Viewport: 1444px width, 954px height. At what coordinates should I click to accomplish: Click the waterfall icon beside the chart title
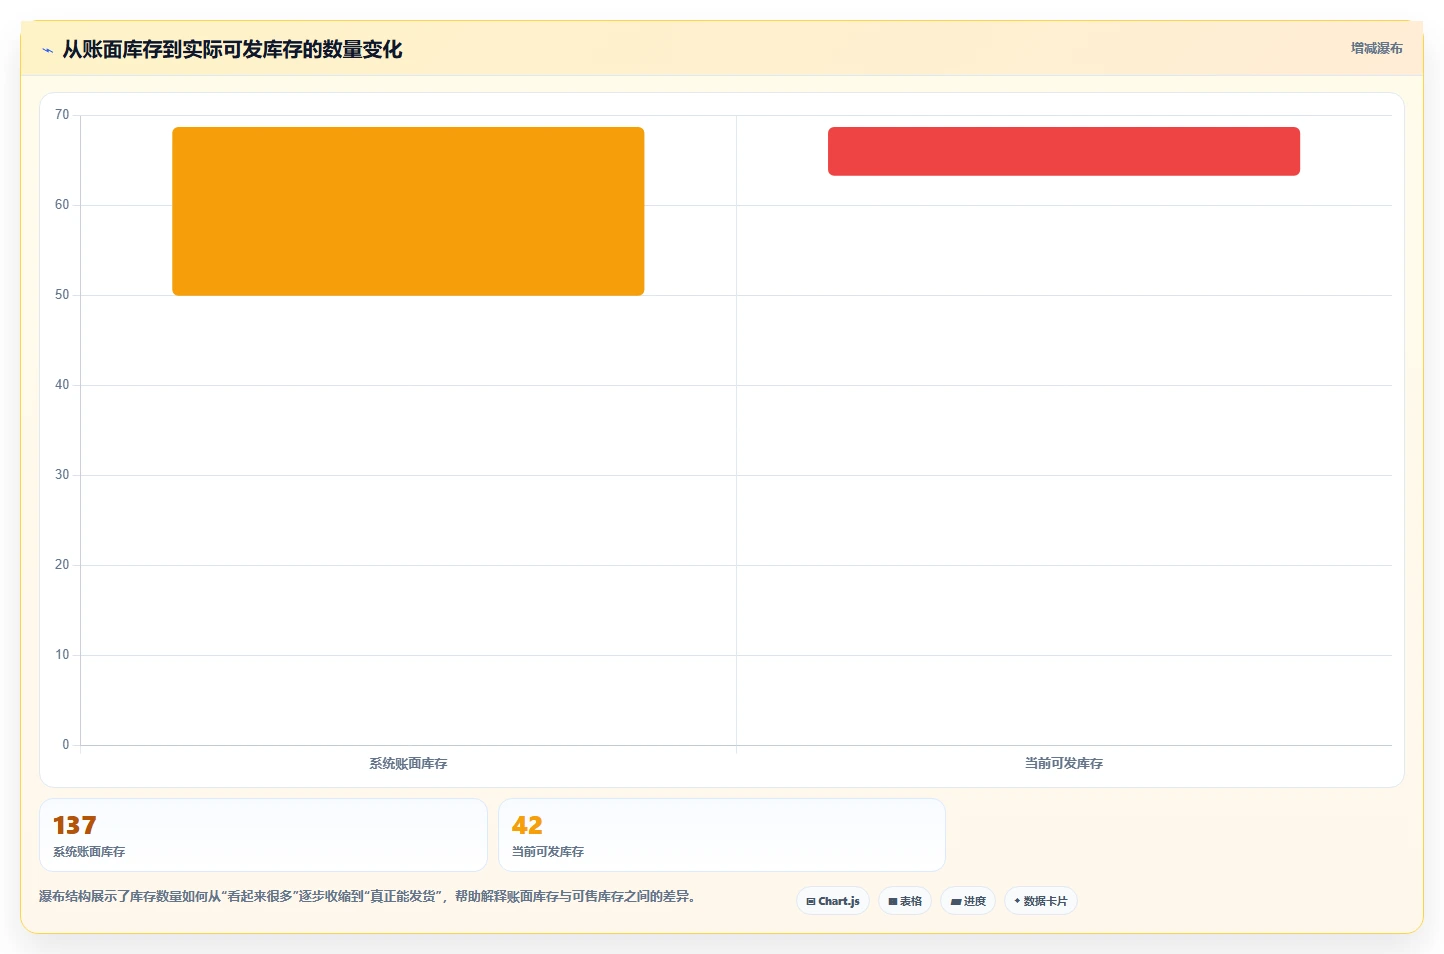(x=47, y=50)
